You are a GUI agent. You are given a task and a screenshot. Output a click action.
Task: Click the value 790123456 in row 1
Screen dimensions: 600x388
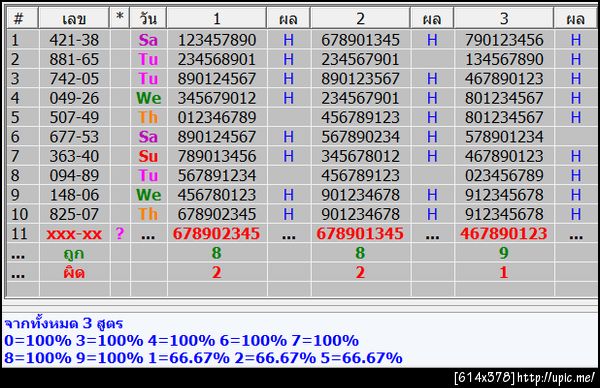pyautogui.click(x=504, y=40)
